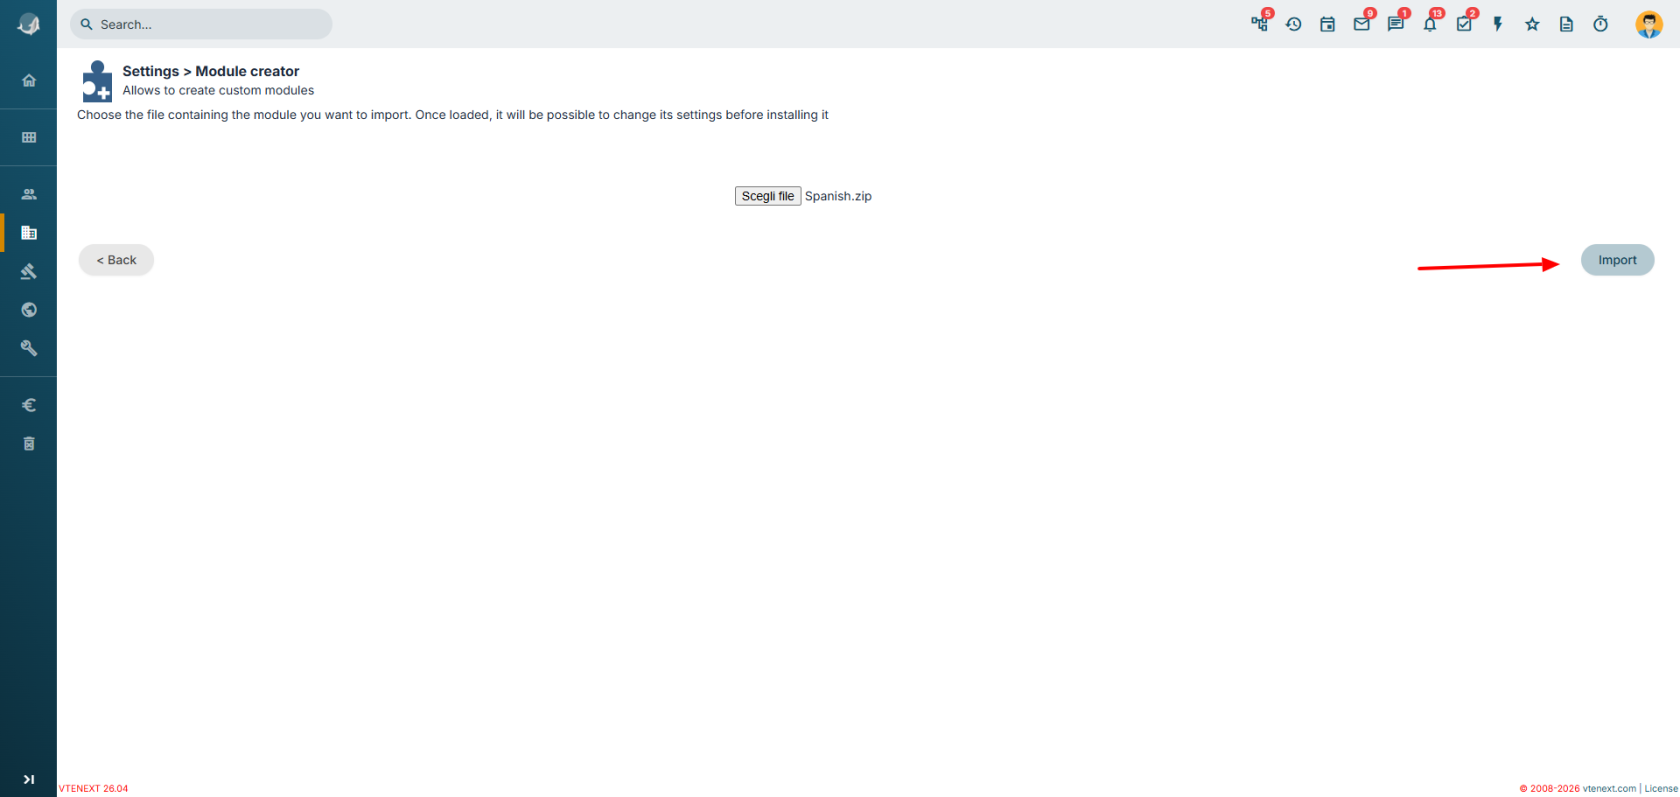
Task: Open the document page icon in top bar
Action: pos(1566,24)
